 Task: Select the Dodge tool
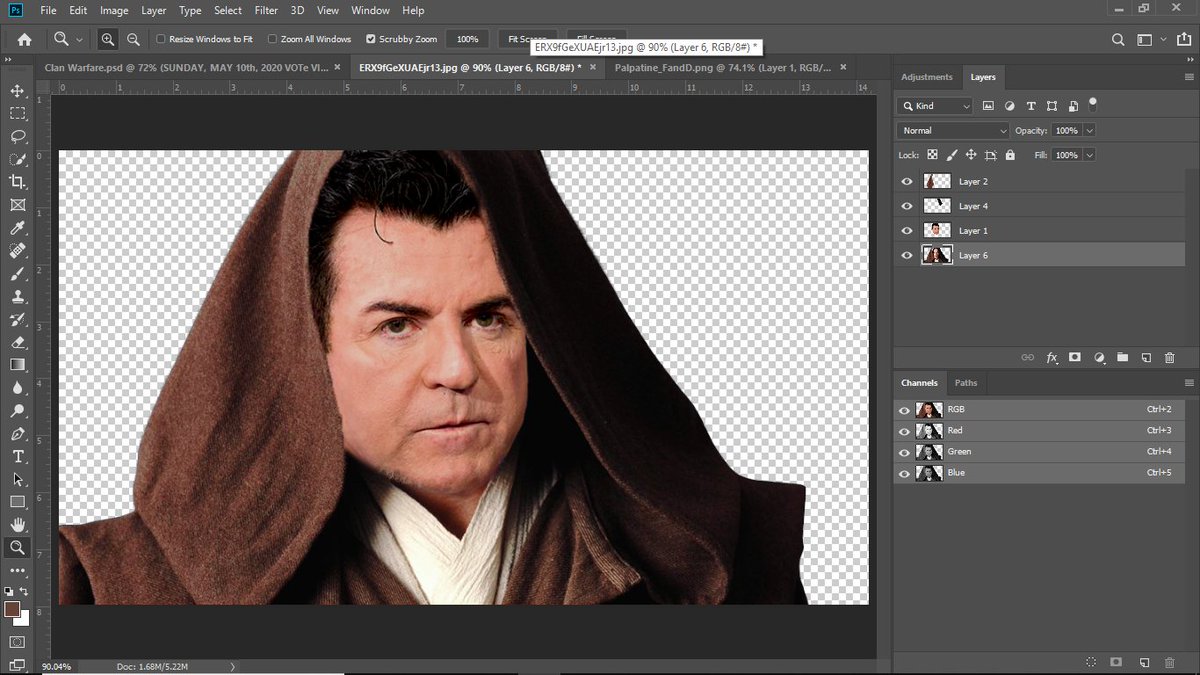point(17,411)
